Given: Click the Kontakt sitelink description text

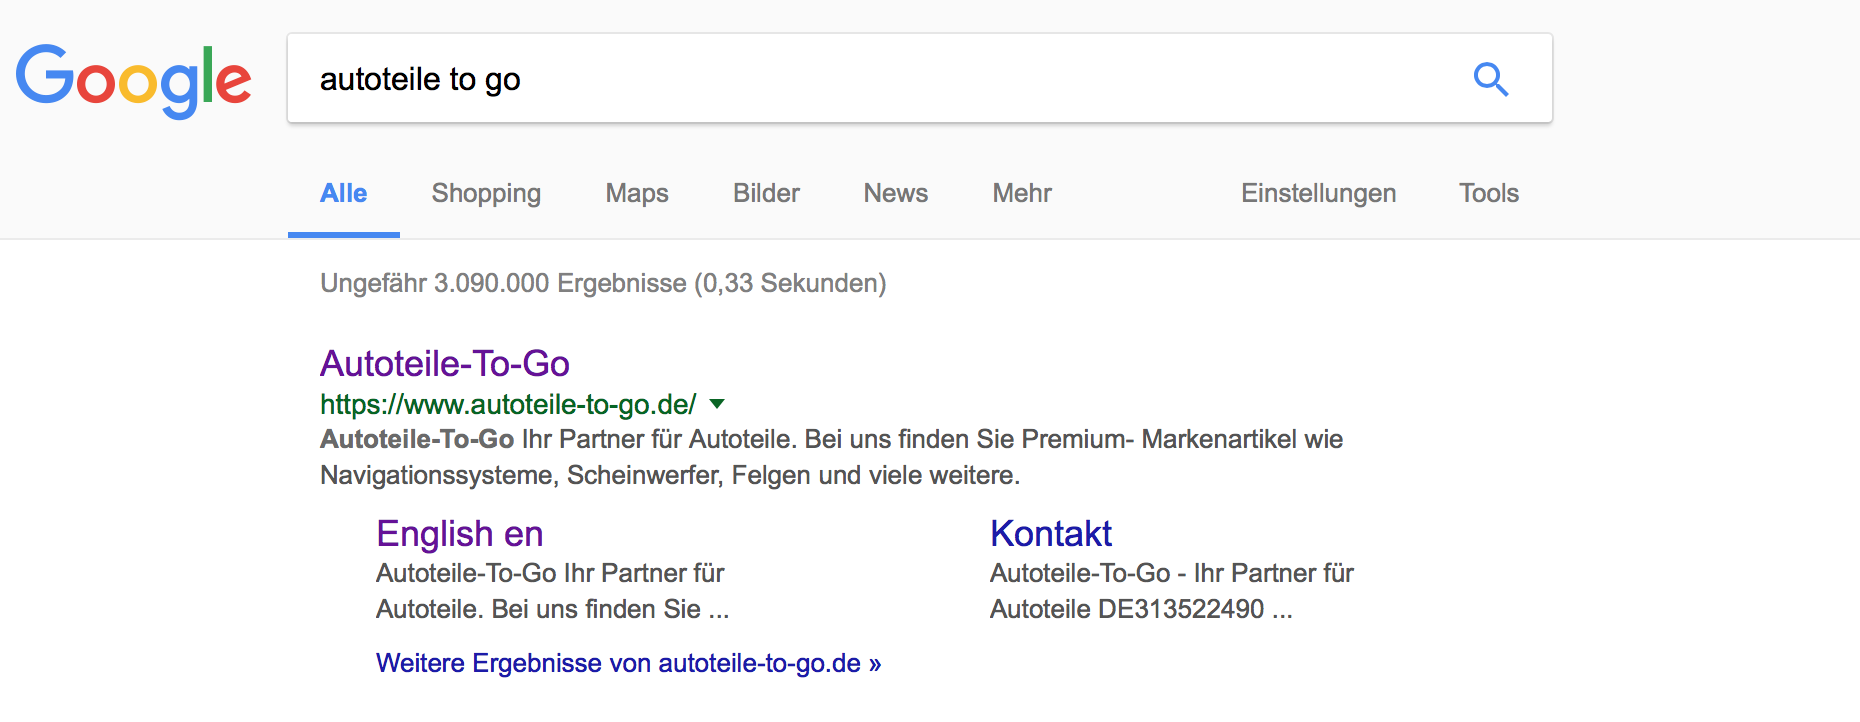Looking at the screenshot, I should [1170, 591].
